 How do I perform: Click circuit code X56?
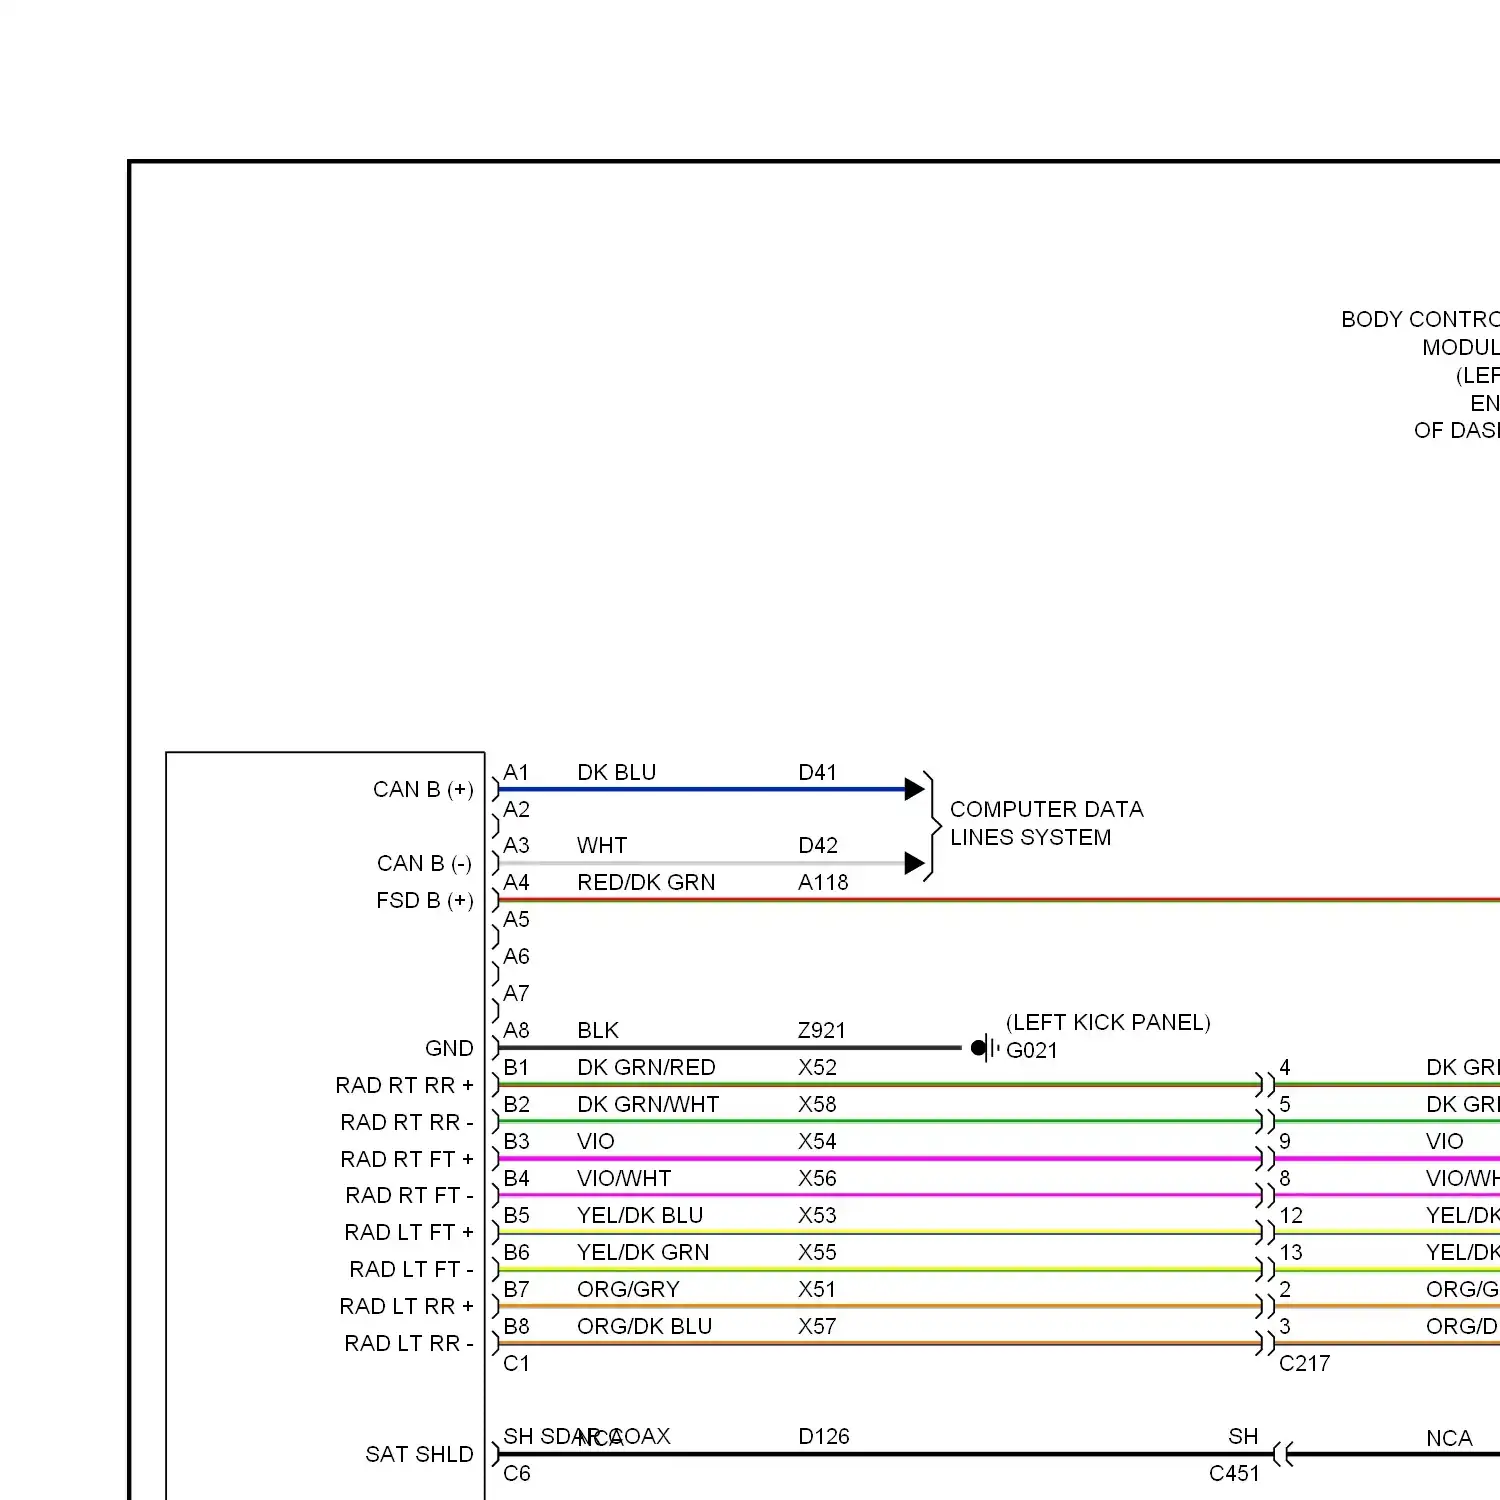817,1178
